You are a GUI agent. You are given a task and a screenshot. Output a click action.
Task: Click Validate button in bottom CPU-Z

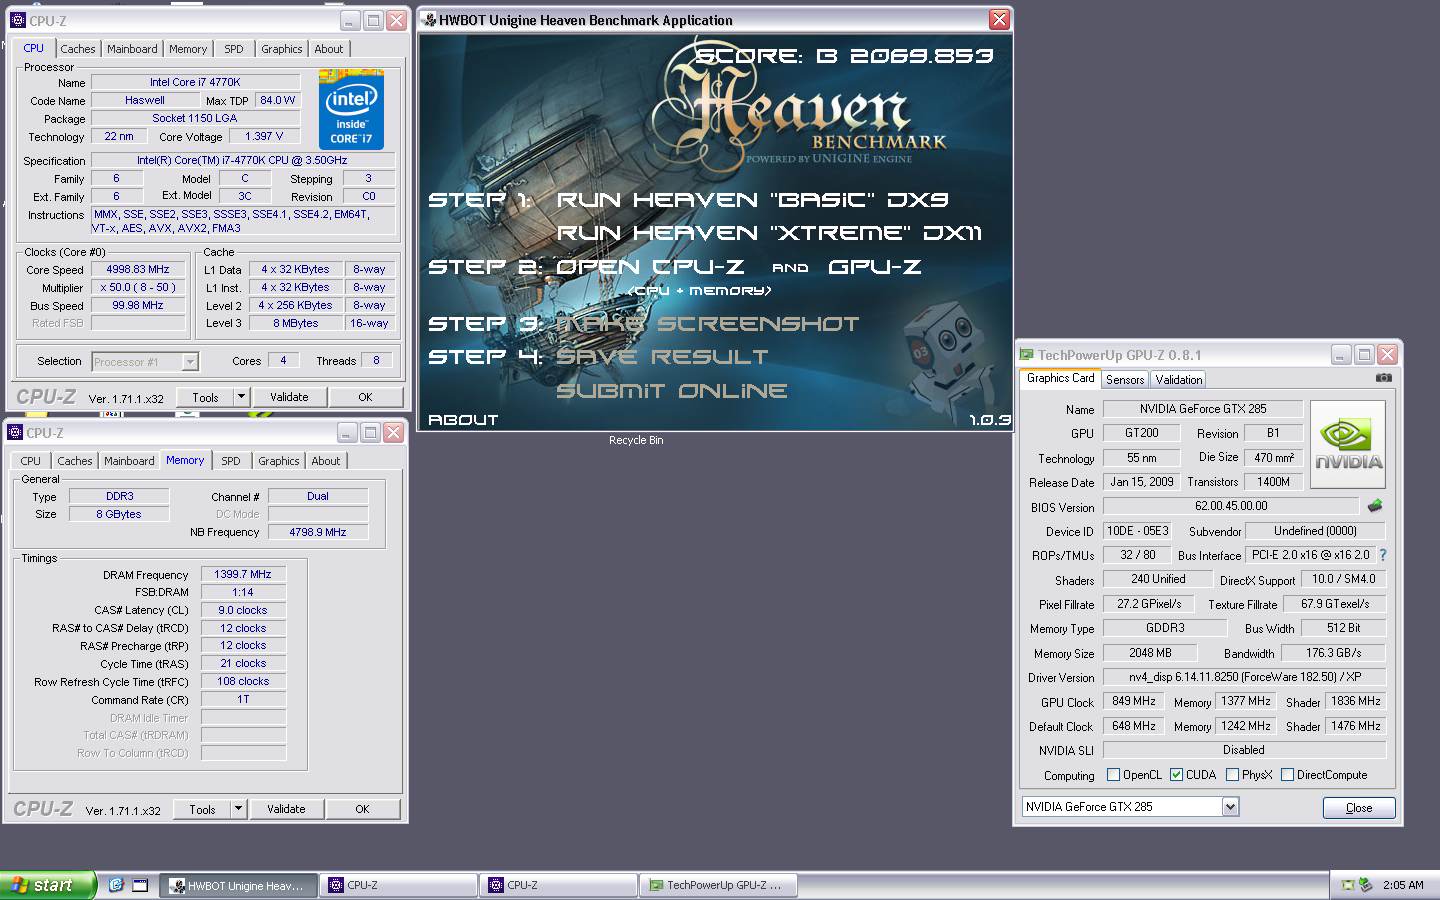pos(286,809)
